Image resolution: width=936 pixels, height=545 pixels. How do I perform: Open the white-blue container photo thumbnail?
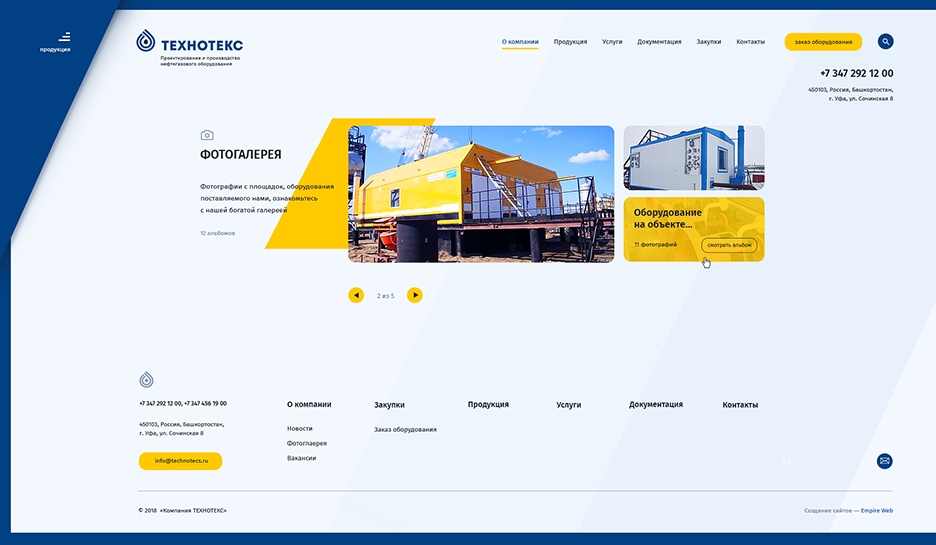pyautogui.click(x=694, y=158)
